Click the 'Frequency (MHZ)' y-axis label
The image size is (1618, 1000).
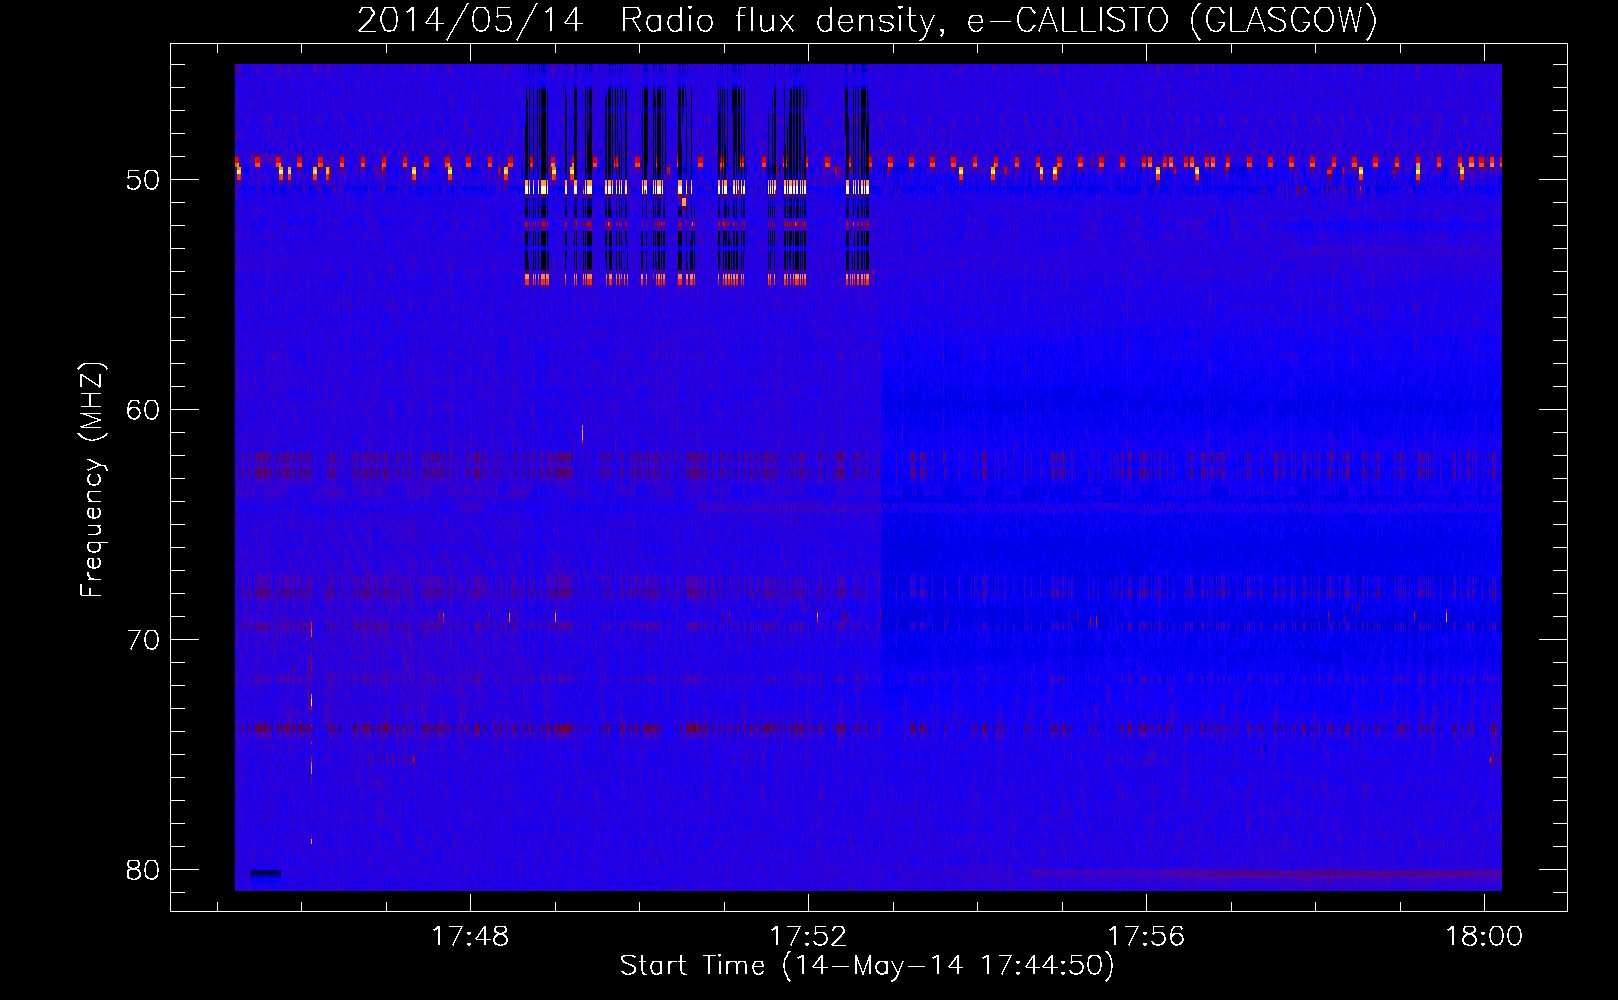pos(91,479)
